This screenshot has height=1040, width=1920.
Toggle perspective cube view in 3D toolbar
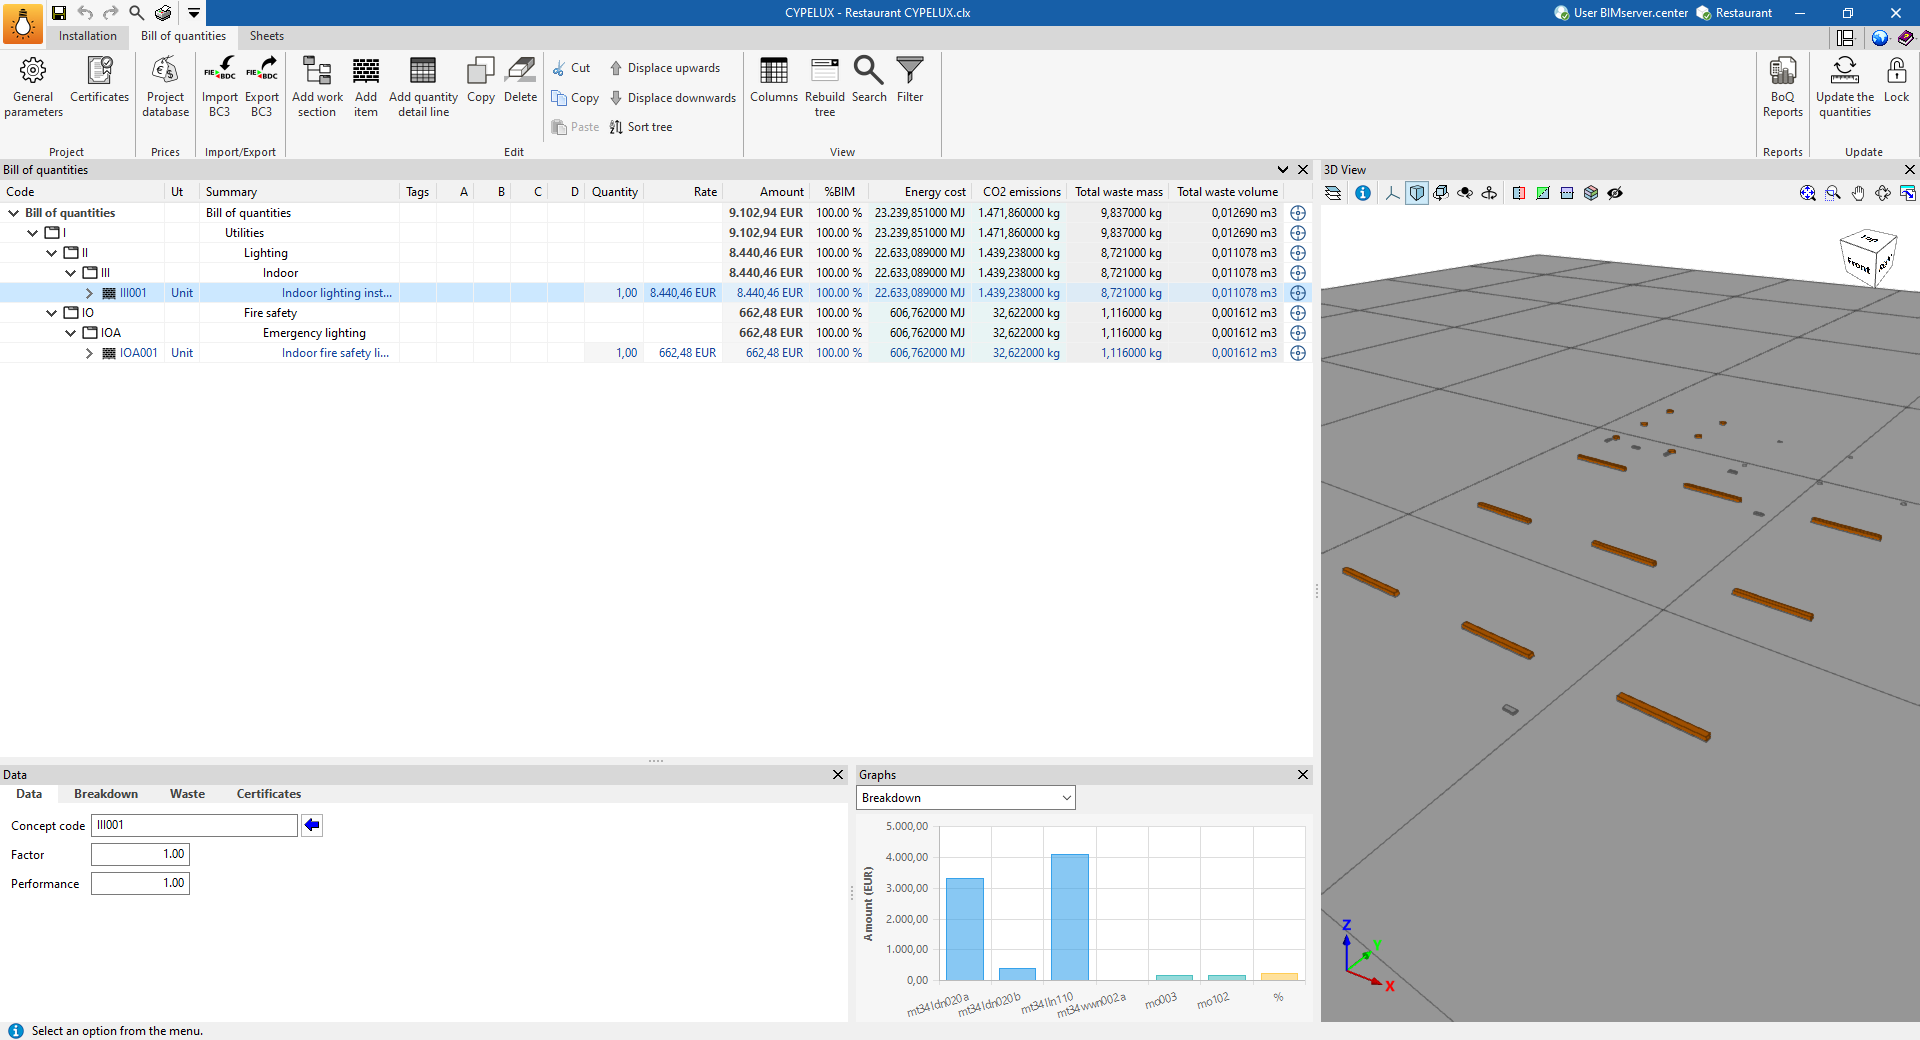tap(1417, 193)
